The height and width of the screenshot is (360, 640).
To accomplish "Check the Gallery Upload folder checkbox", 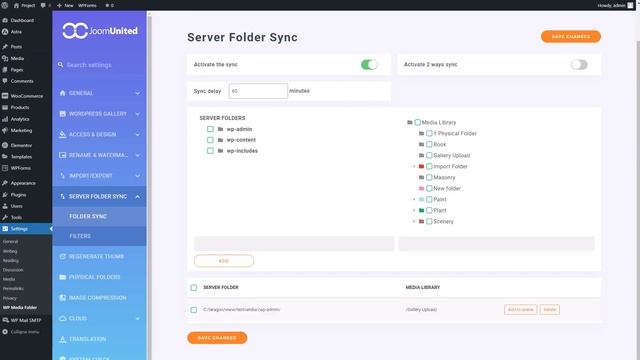I will click(429, 156).
